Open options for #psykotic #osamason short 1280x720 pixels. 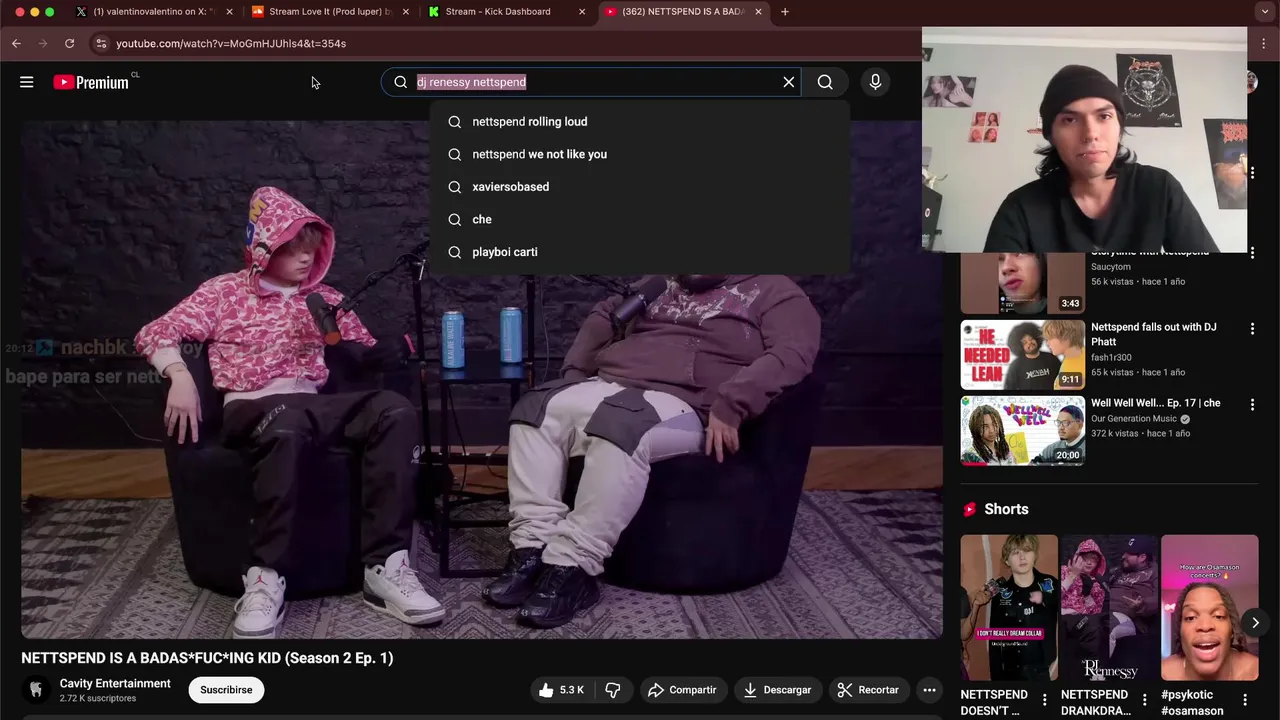pyautogui.click(x=1245, y=700)
